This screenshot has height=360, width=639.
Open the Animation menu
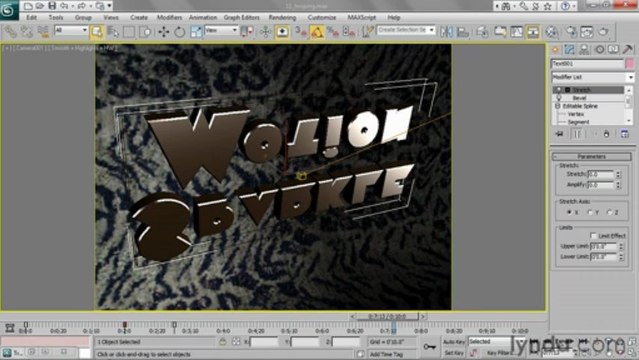click(203, 18)
